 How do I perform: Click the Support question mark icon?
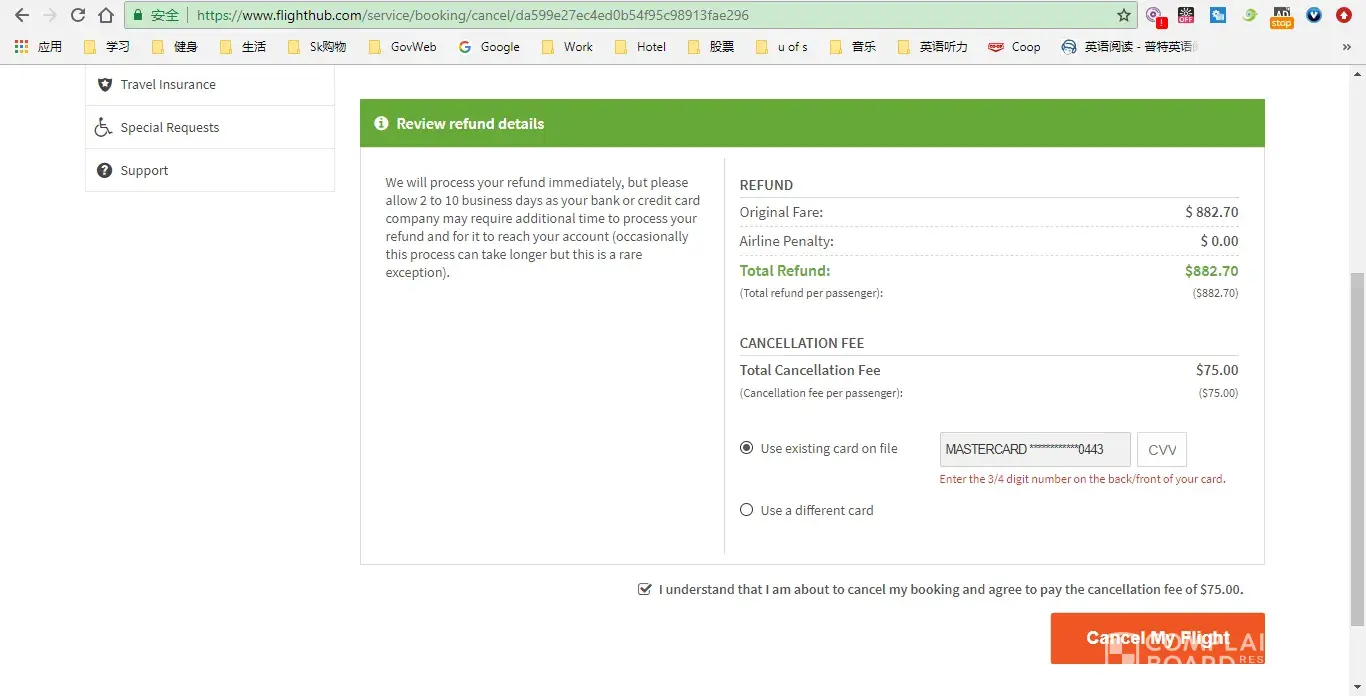pyautogui.click(x=104, y=170)
